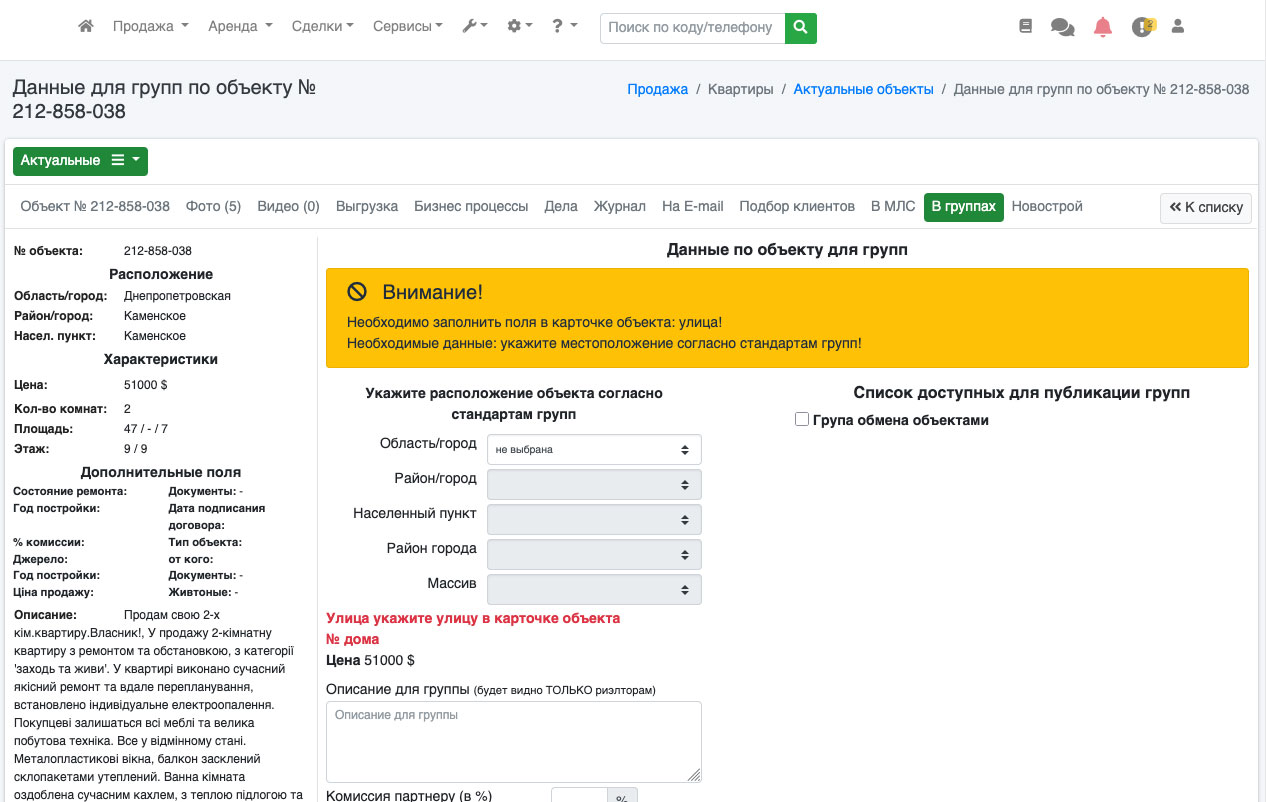This screenshot has height=802, width=1266.
Task: Click the К списку button
Action: 1205,208
